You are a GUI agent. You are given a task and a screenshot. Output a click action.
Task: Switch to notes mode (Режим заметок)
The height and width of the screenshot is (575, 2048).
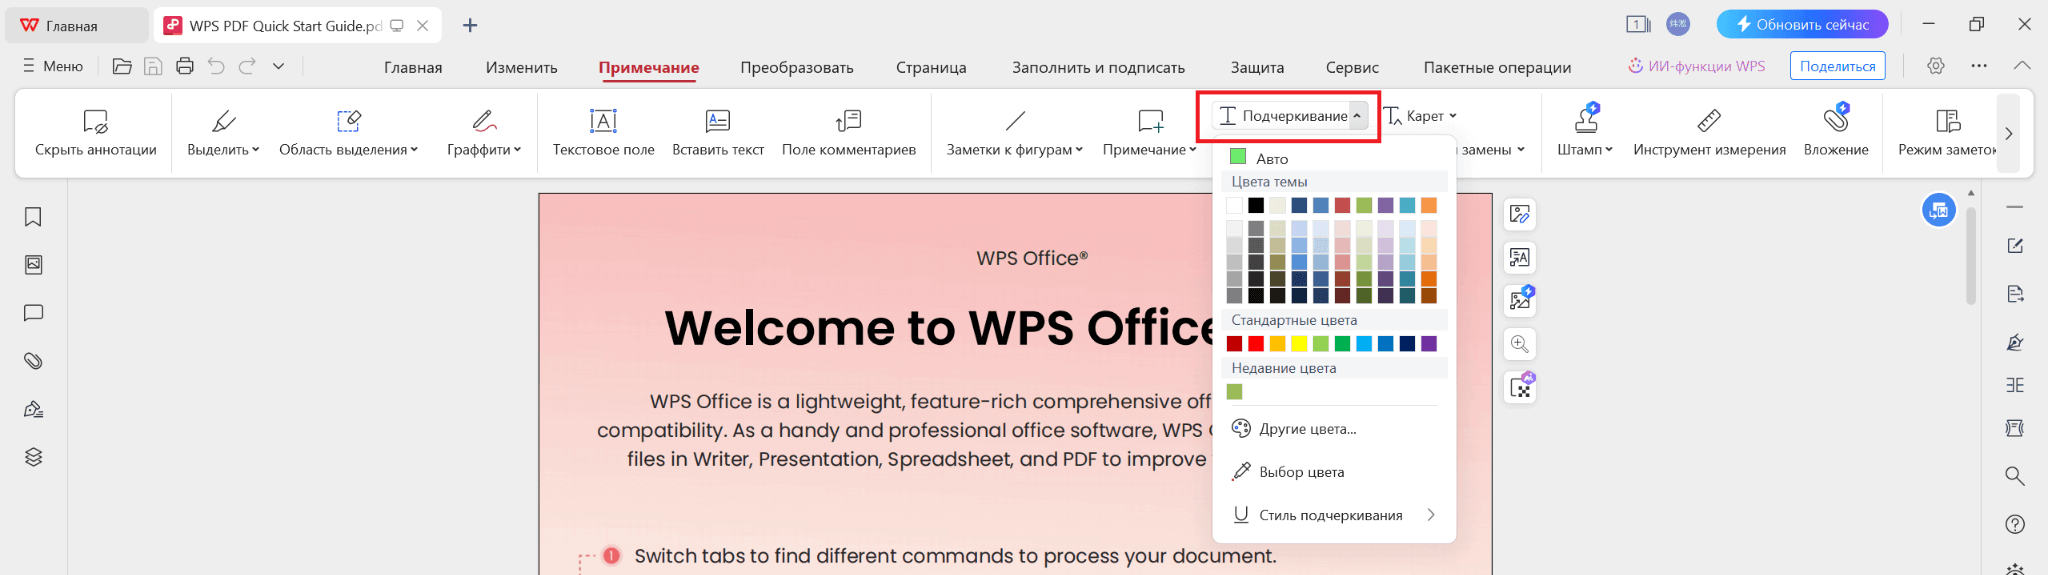(1946, 132)
